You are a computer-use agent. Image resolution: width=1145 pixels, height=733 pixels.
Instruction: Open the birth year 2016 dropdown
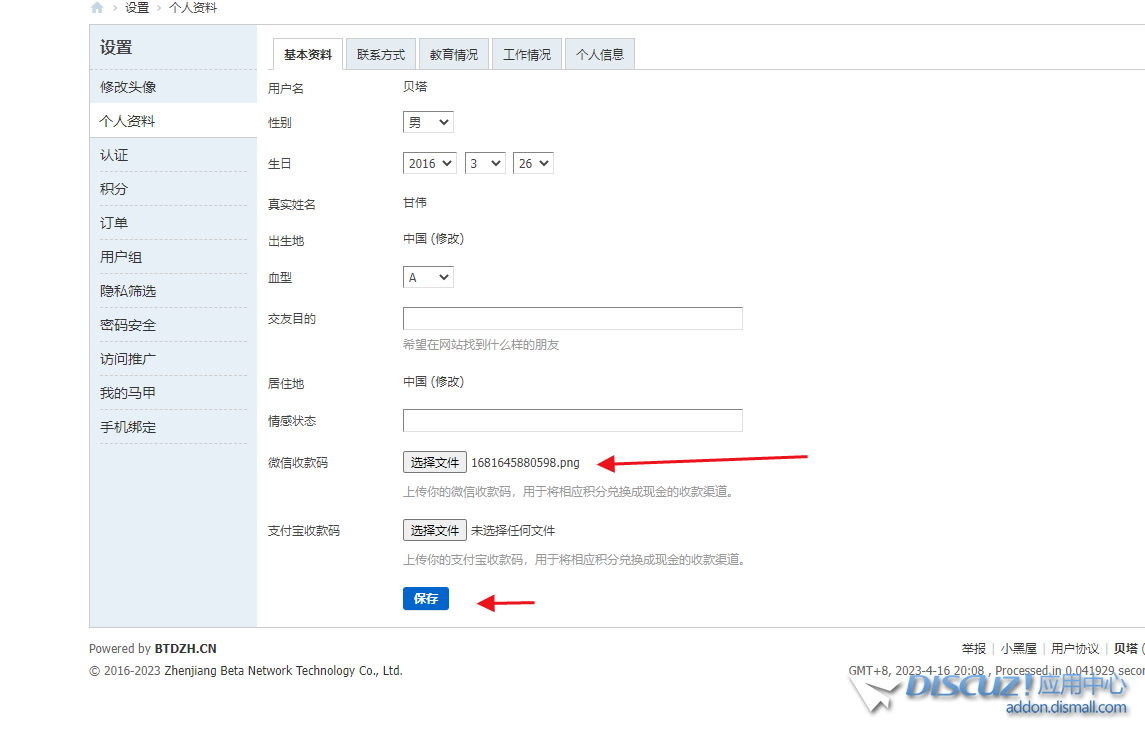click(x=429, y=162)
